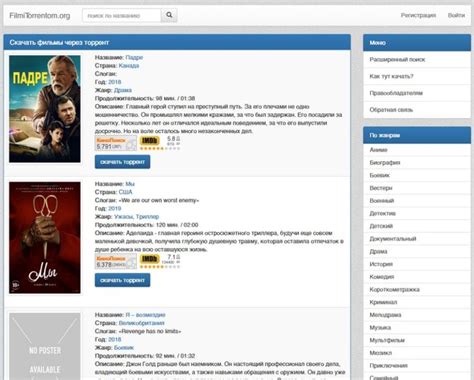The width and height of the screenshot is (474, 380).
Task: Select the Мелодрама genre in the sidebar
Action: click(417, 315)
